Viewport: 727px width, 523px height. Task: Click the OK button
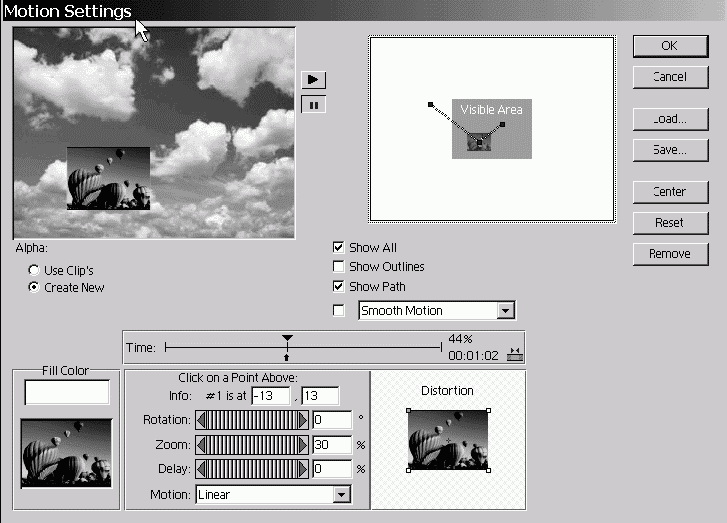(x=669, y=46)
